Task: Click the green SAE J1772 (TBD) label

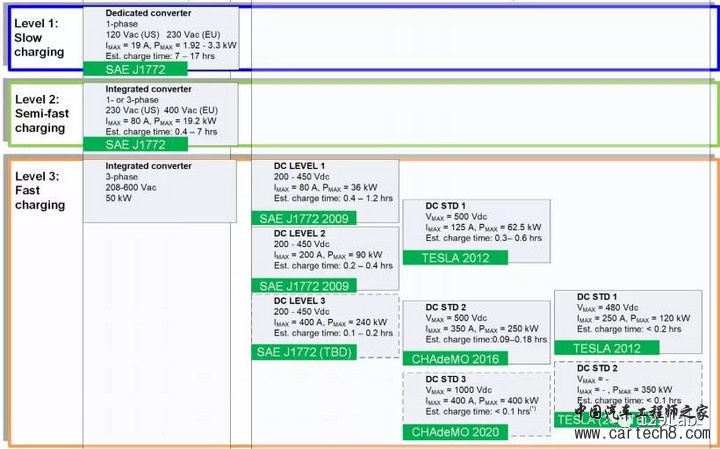Action: (301, 352)
